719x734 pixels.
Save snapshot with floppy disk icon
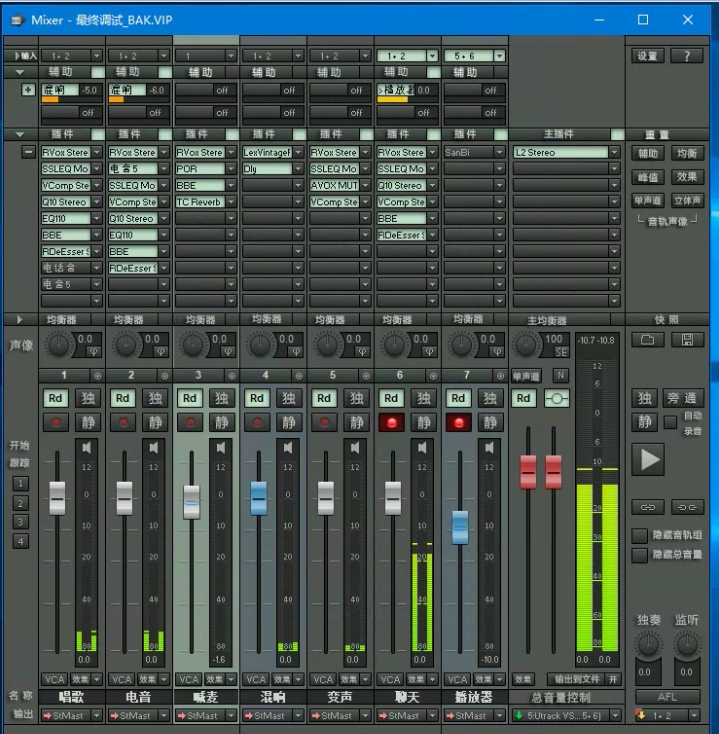(x=687, y=339)
